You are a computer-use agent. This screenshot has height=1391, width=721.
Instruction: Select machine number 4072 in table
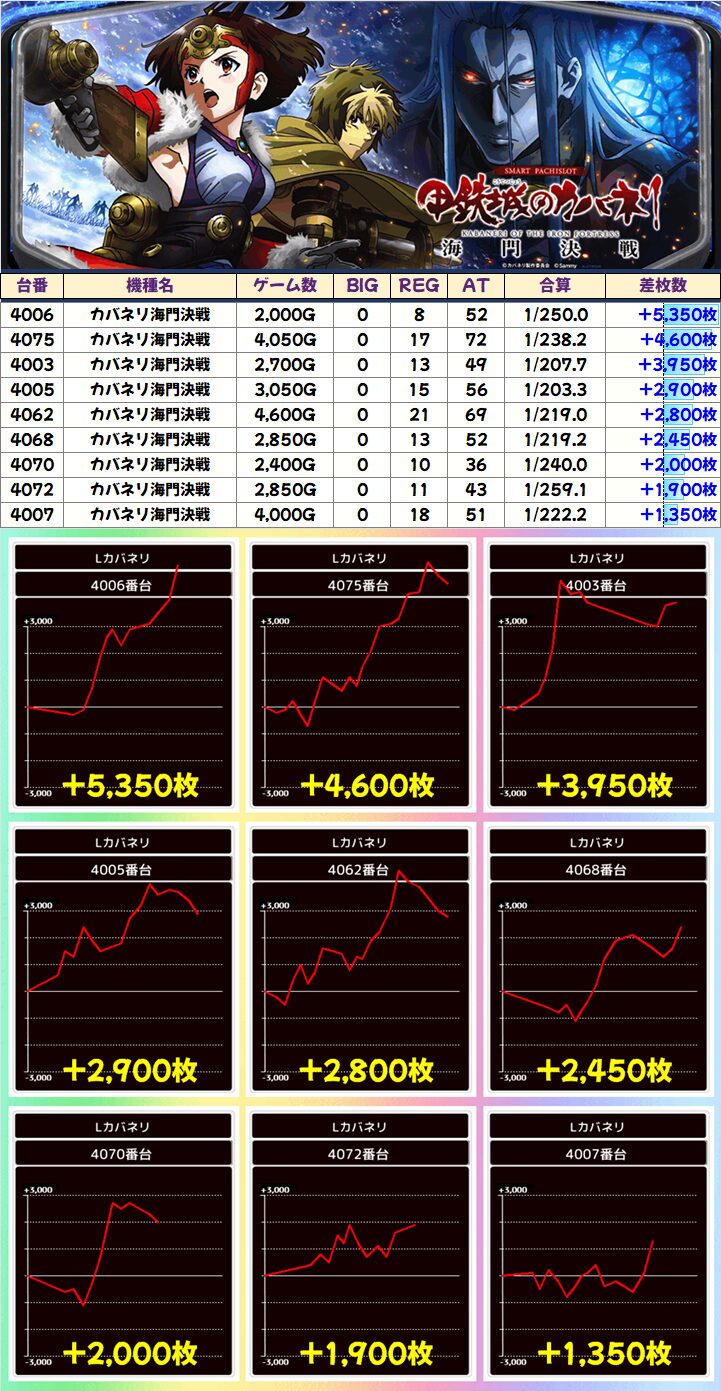point(32,490)
